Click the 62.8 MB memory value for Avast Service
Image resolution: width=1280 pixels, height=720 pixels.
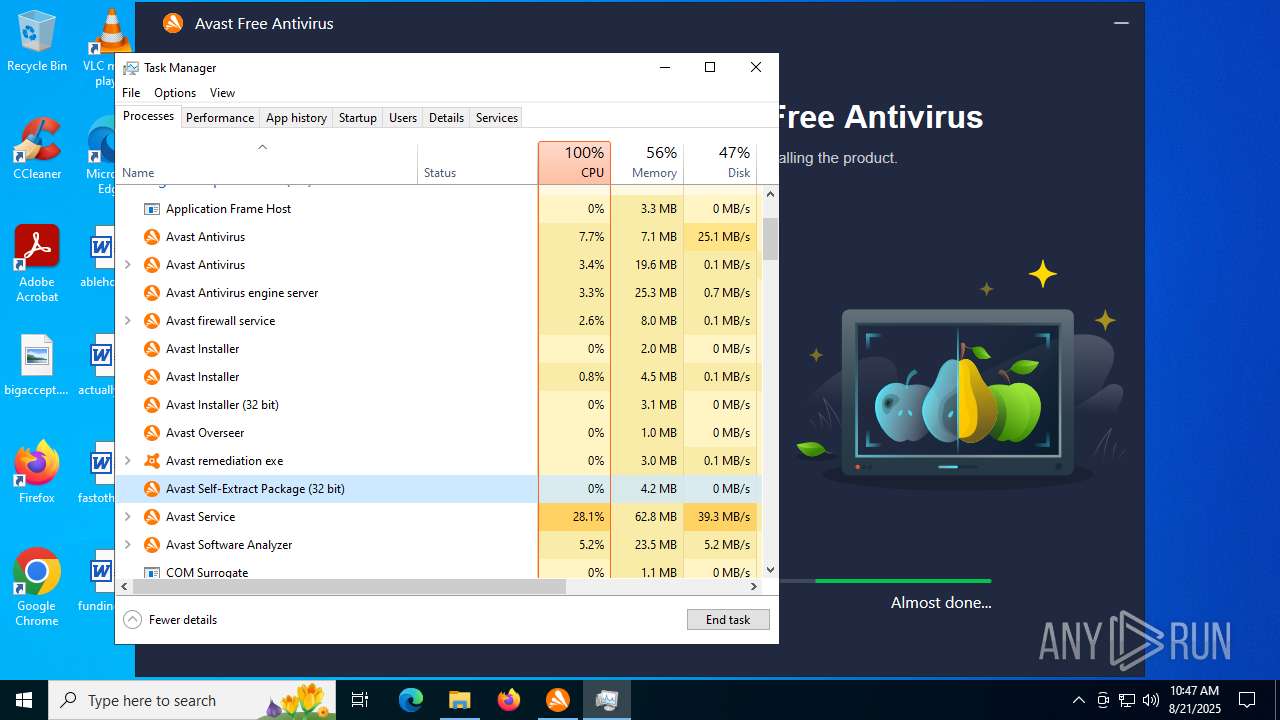pyautogui.click(x=655, y=517)
